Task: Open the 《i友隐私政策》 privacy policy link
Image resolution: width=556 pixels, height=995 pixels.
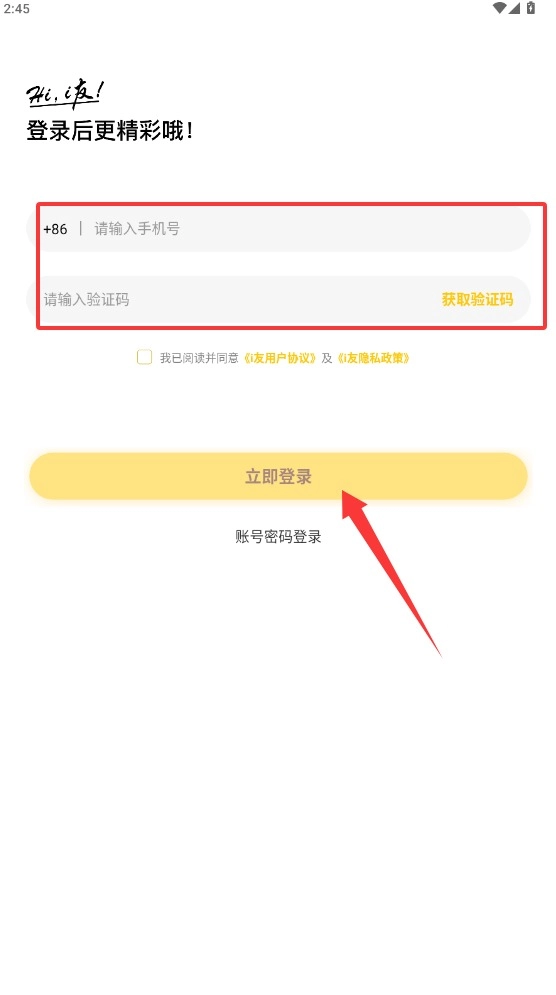Action: click(373, 358)
